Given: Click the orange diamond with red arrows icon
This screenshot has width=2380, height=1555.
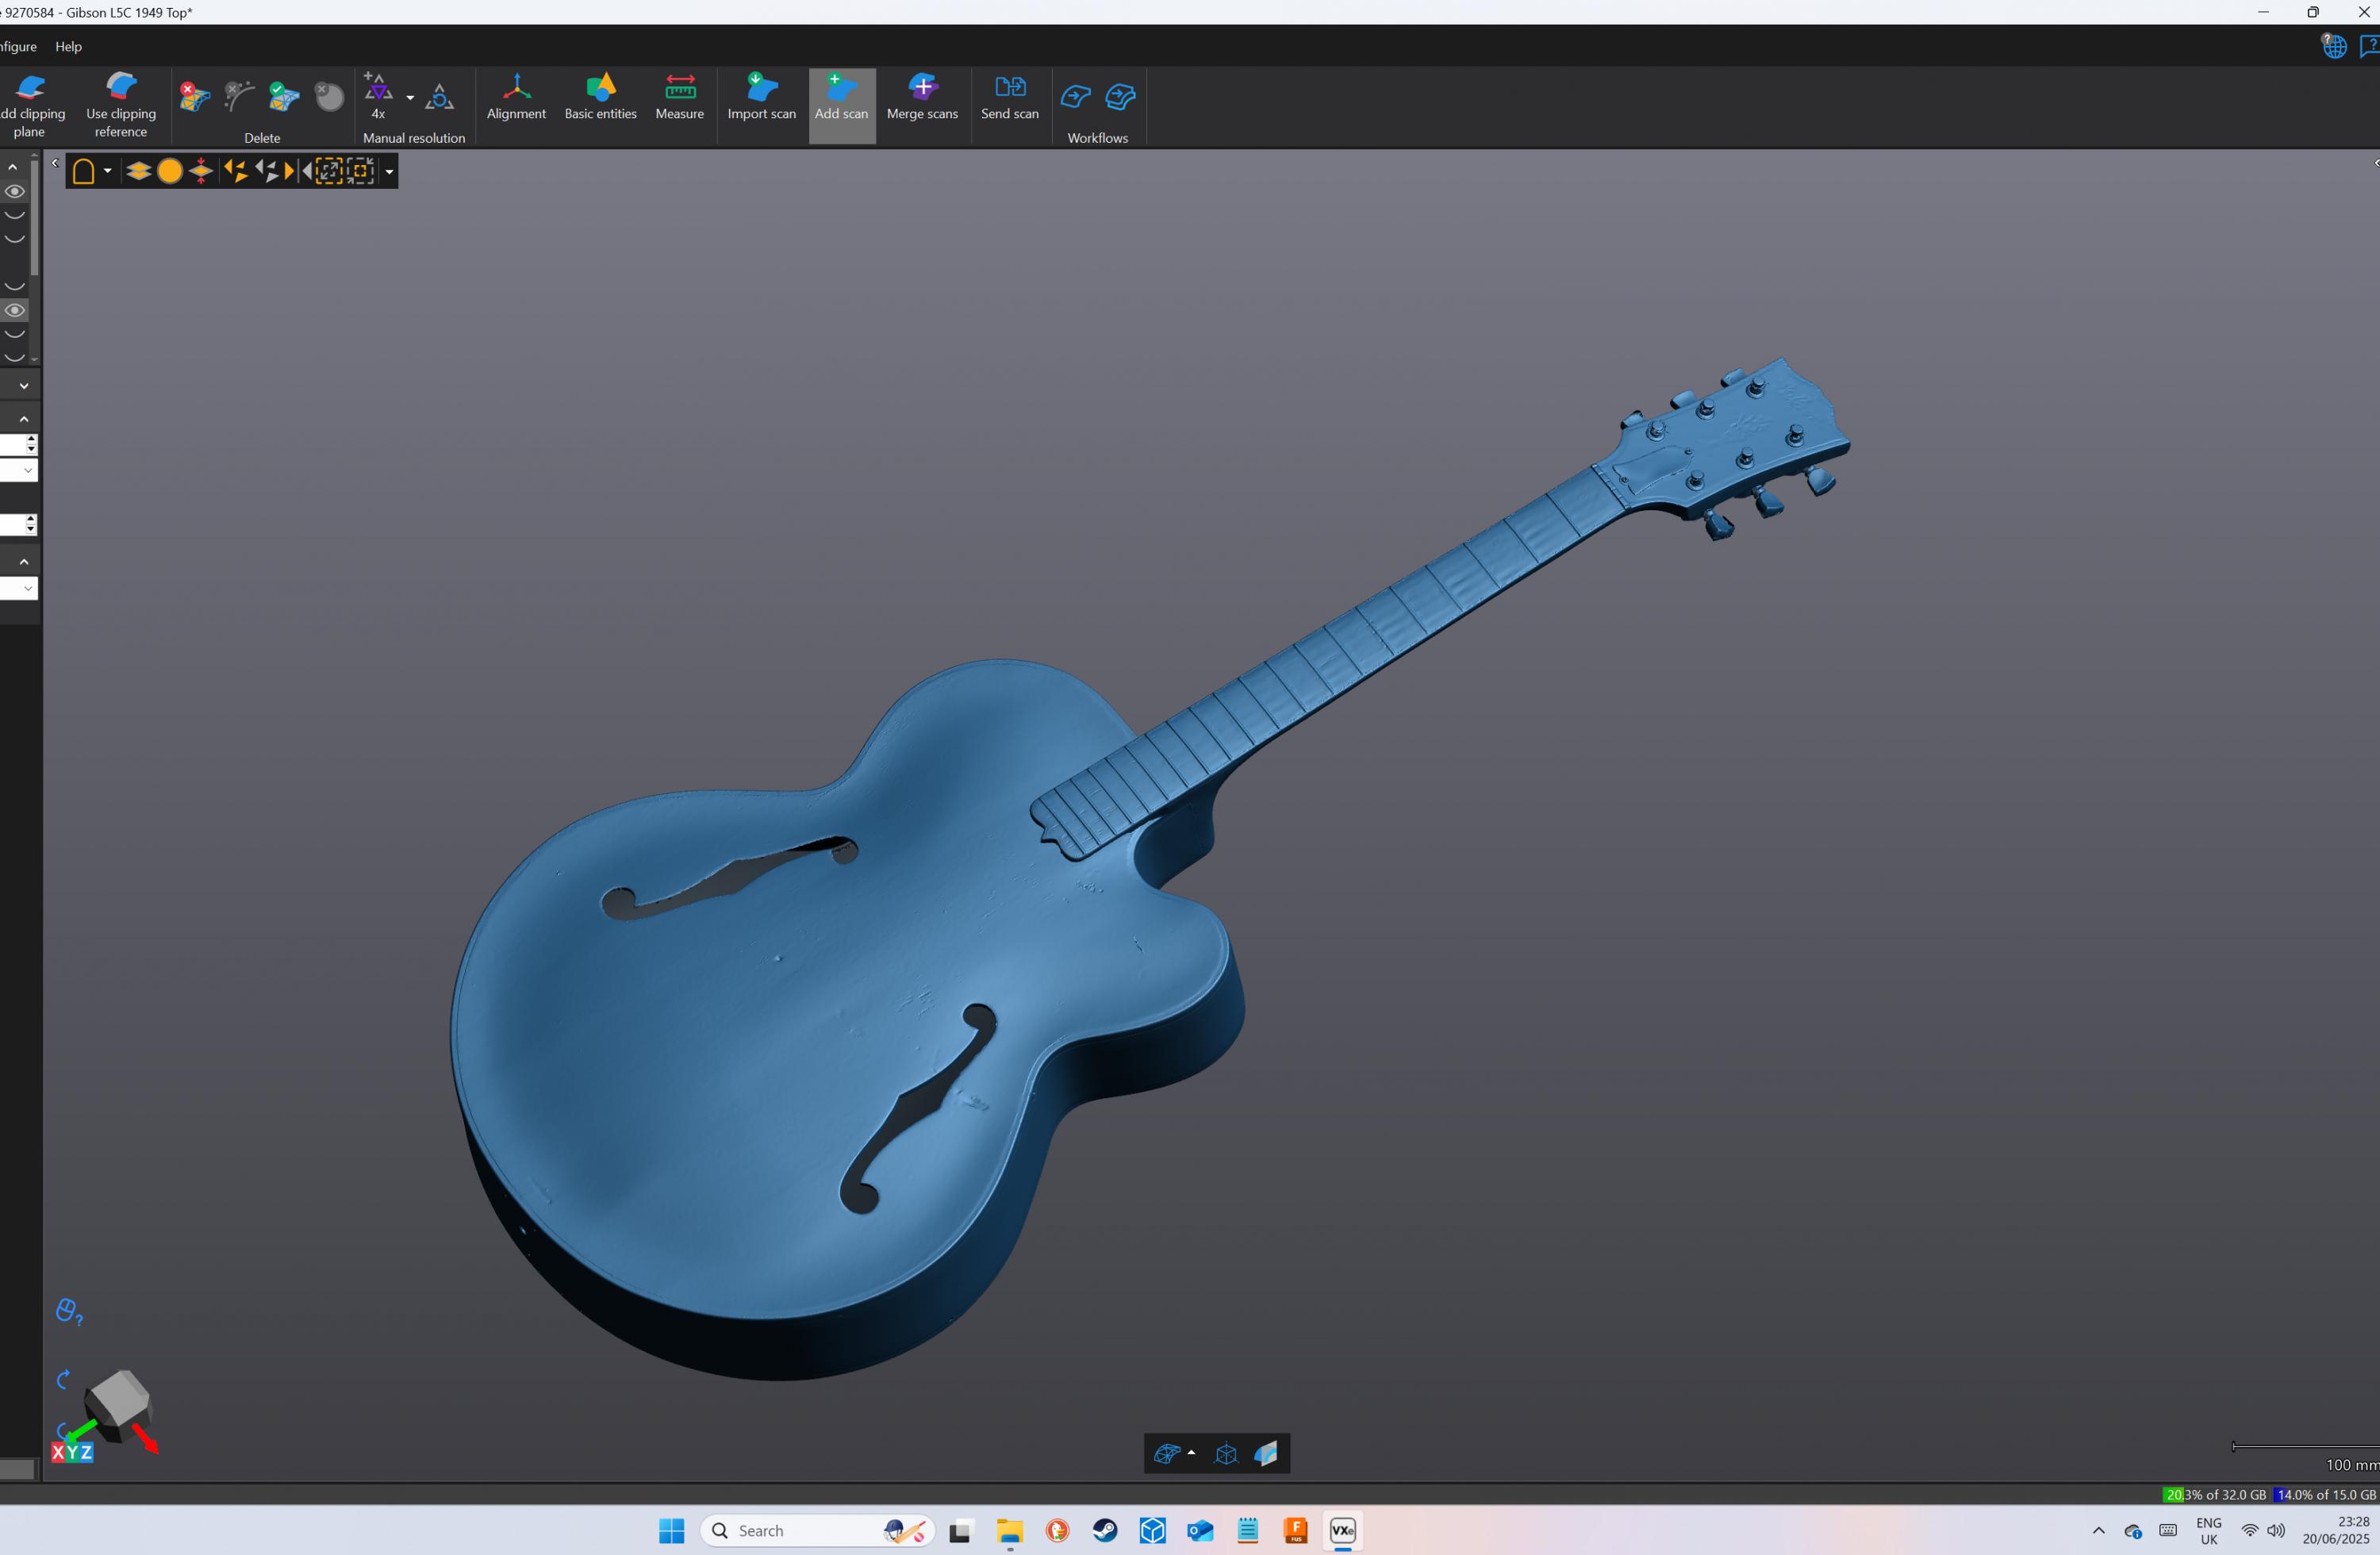Looking at the screenshot, I should 201,171.
